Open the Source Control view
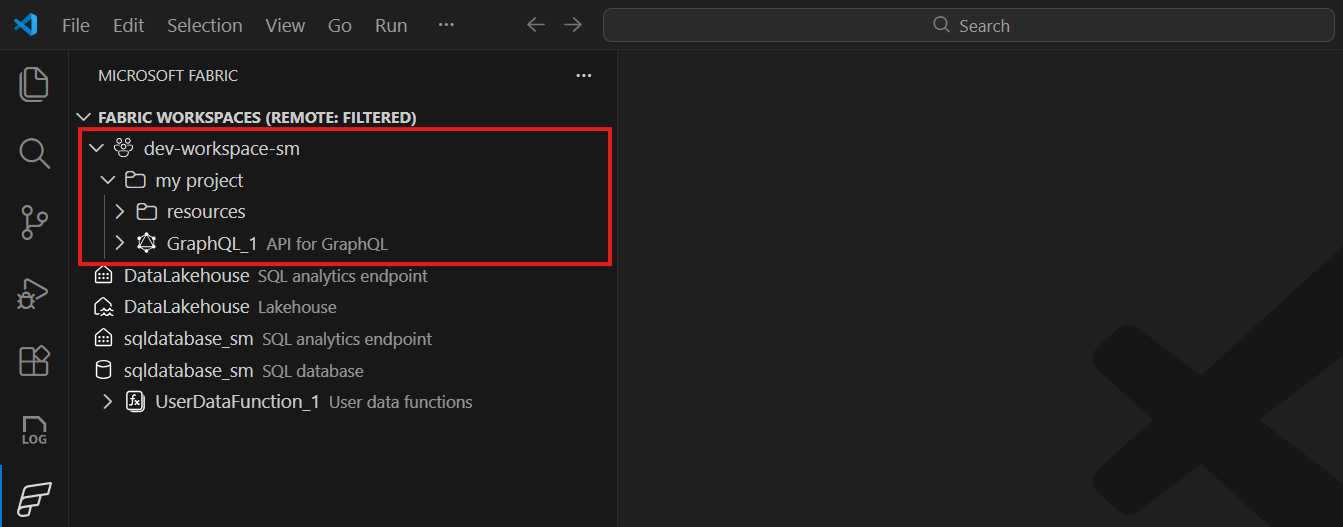Viewport: 1343px width, 527px height. tap(34, 222)
